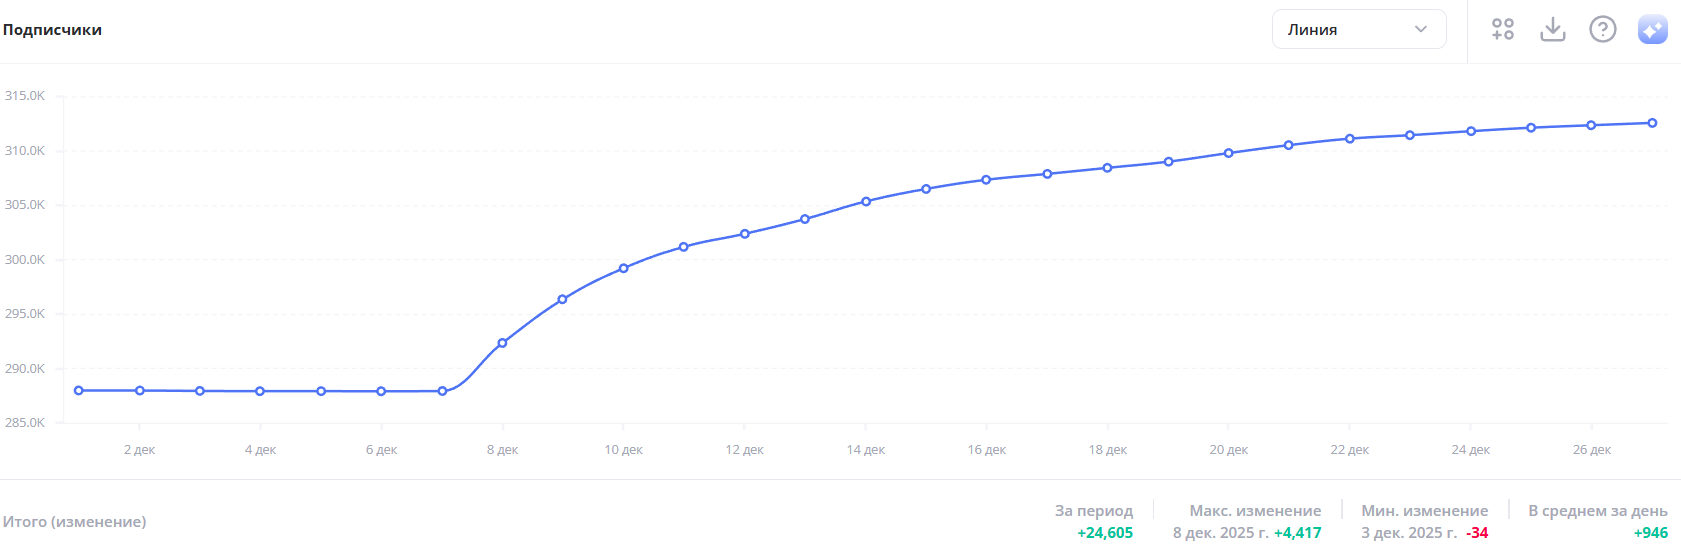Click the first data point on the chart
The image size is (1681, 555).
[x=79, y=390]
